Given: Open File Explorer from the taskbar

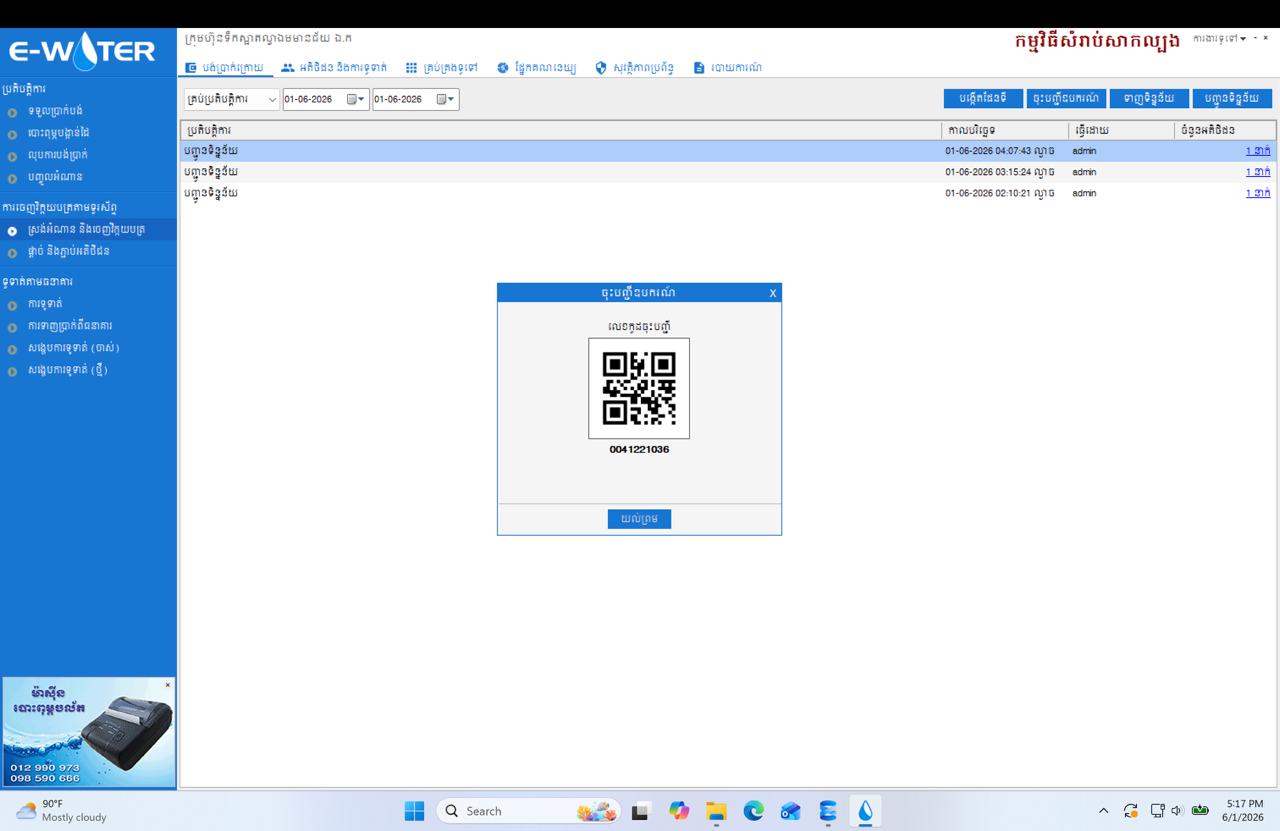Looking at the screenshot, I should 716,811.
